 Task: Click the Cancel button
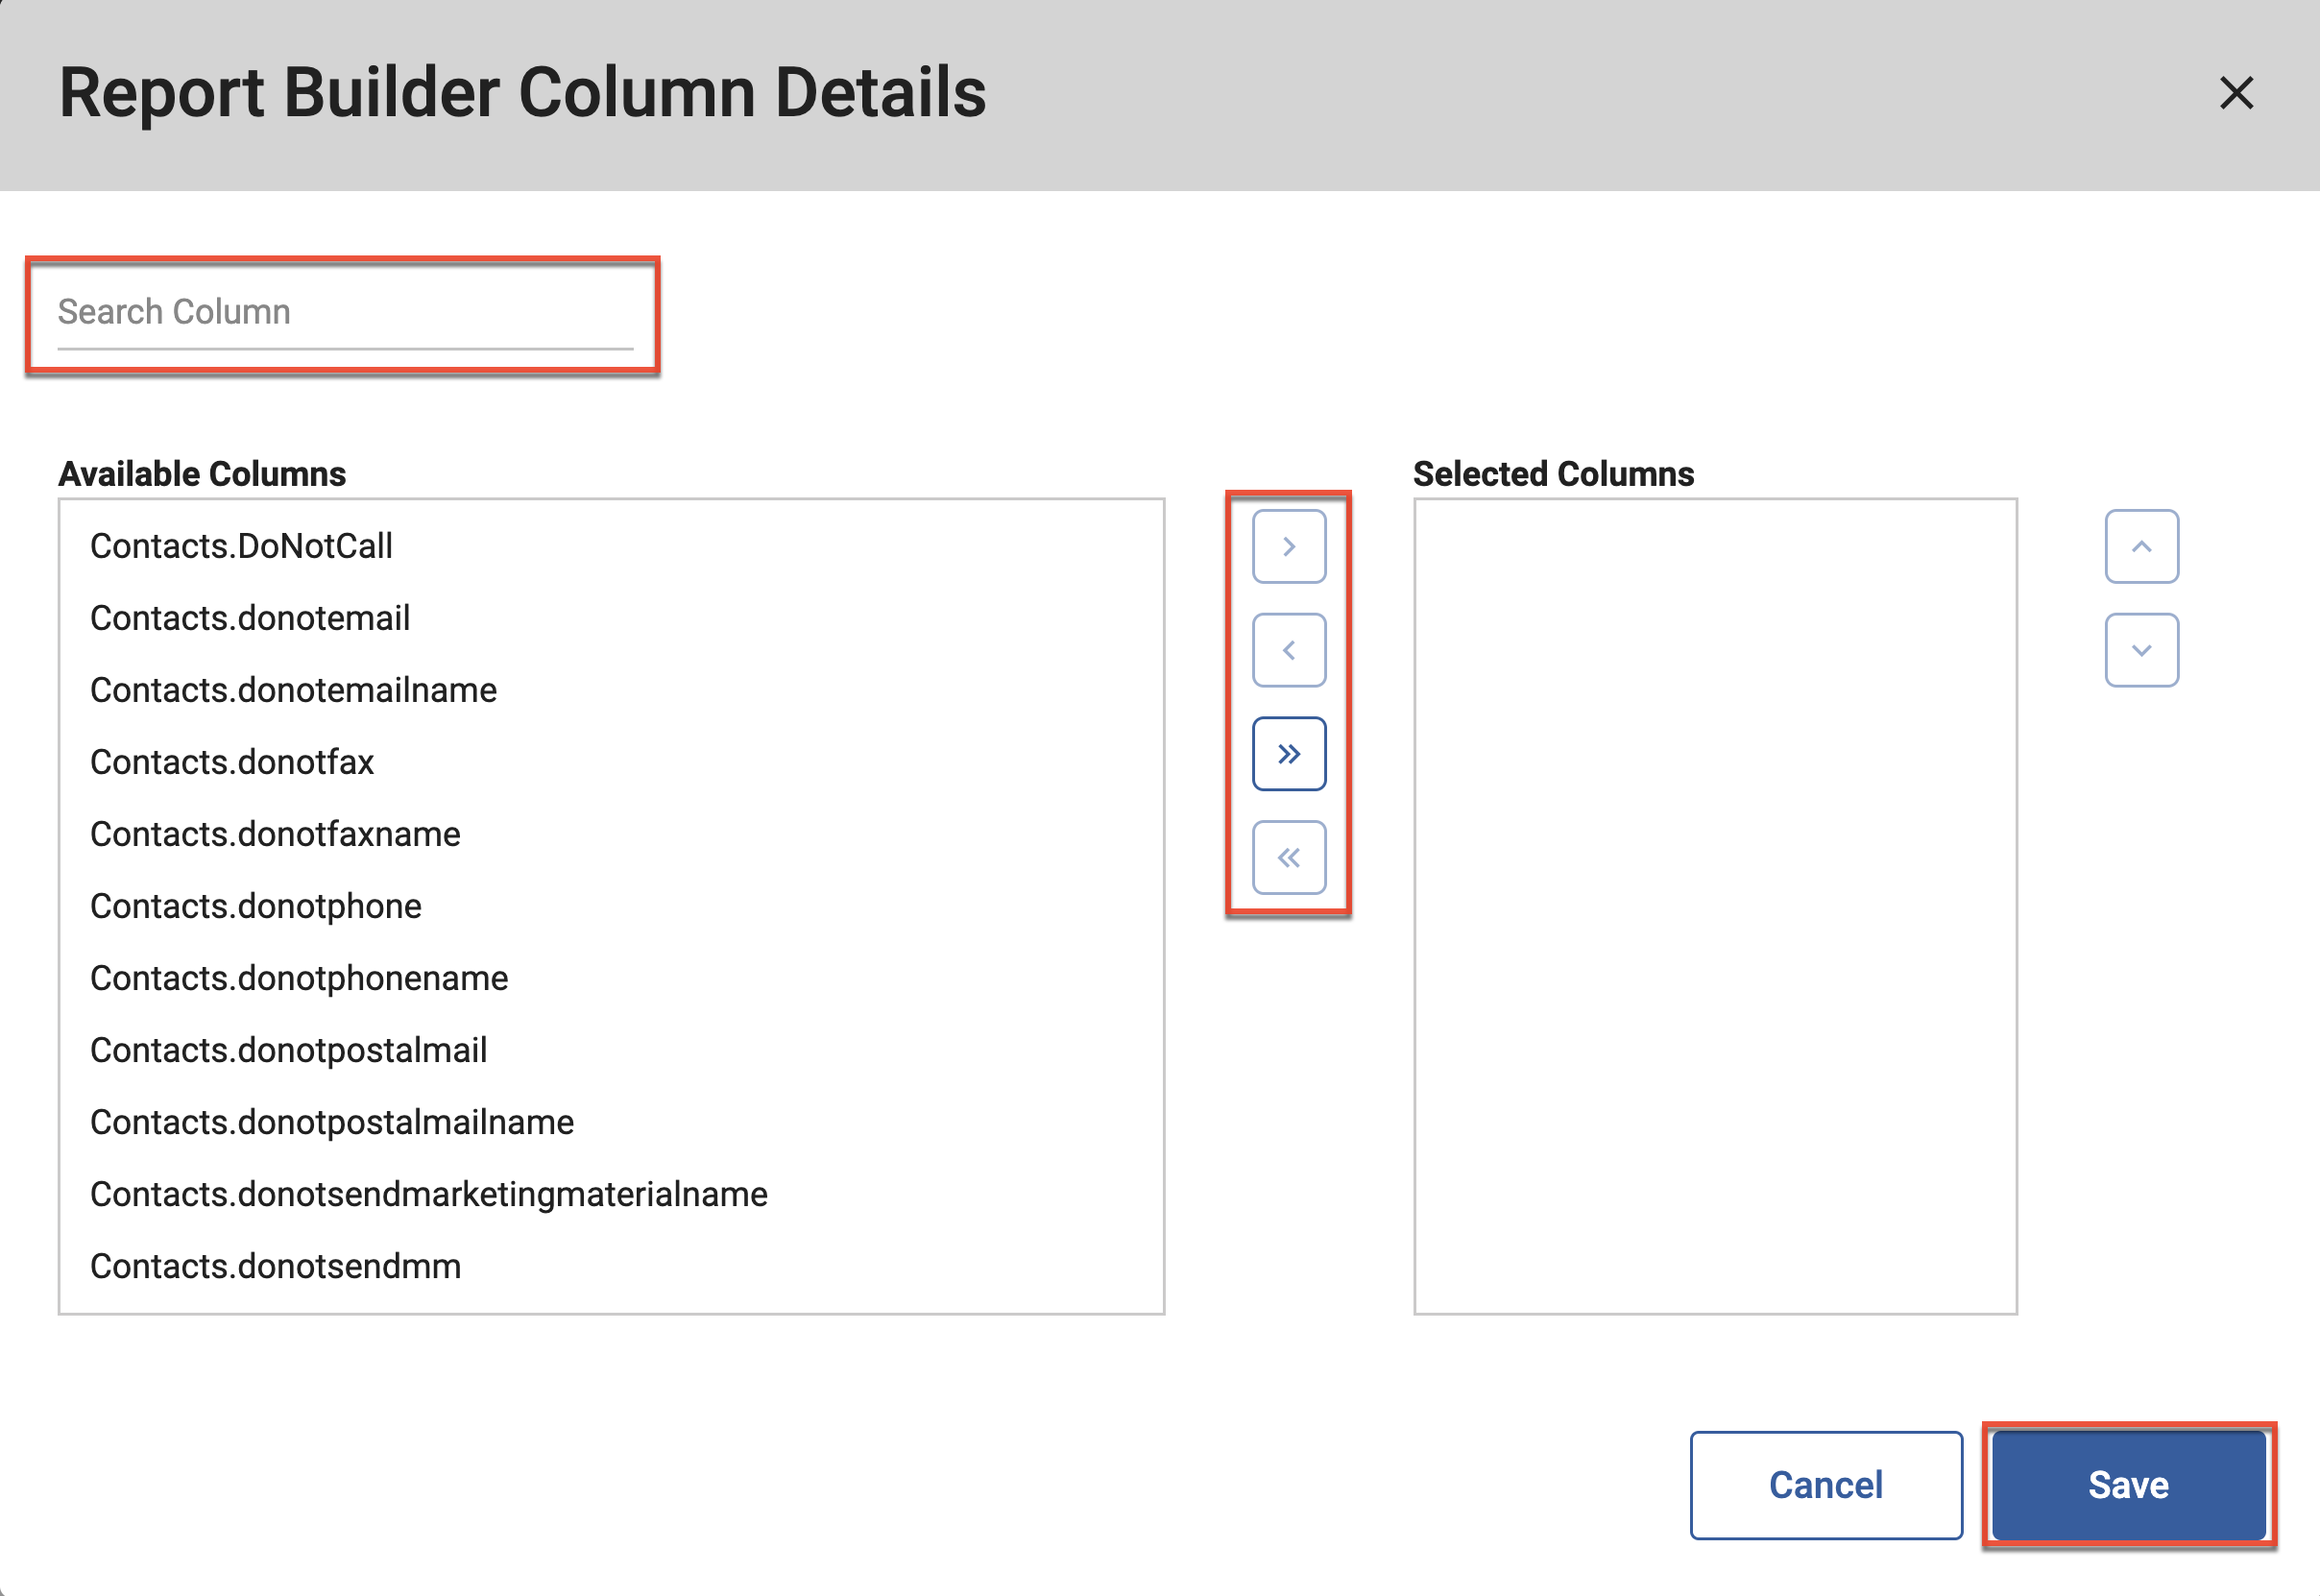[x=1825, y=1484]
